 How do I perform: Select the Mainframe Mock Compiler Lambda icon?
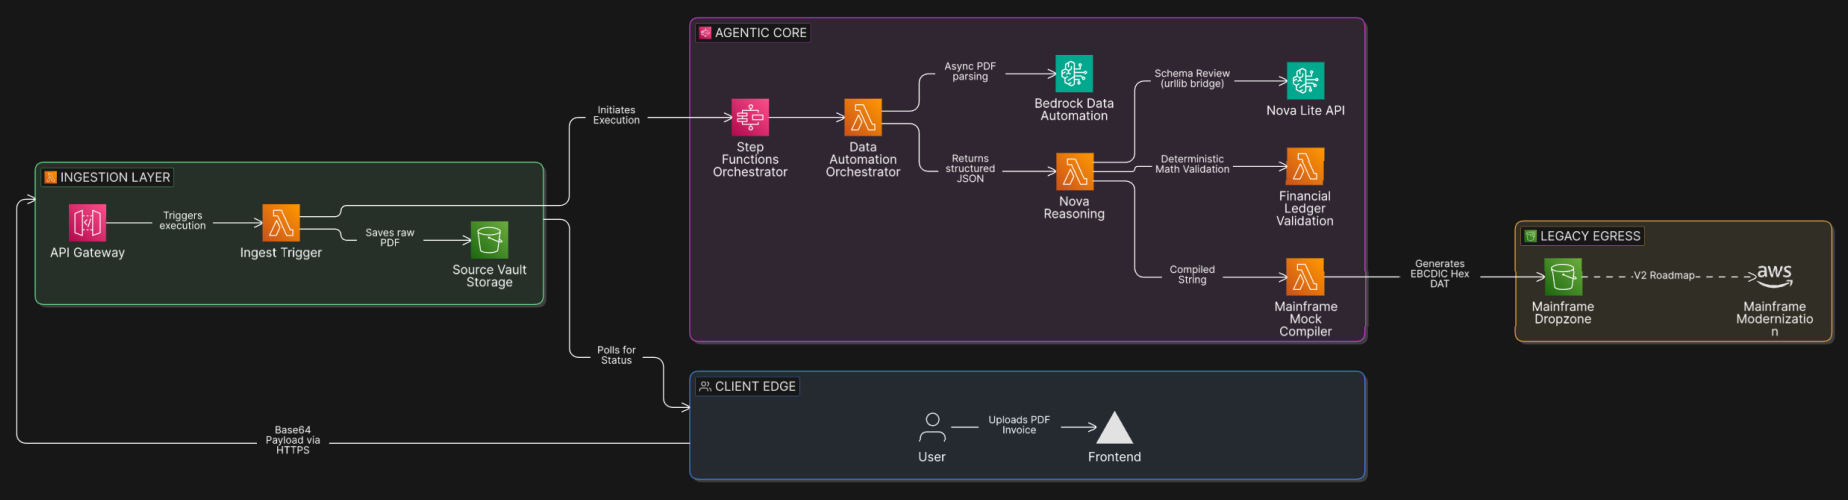[x=1305, y=277]
